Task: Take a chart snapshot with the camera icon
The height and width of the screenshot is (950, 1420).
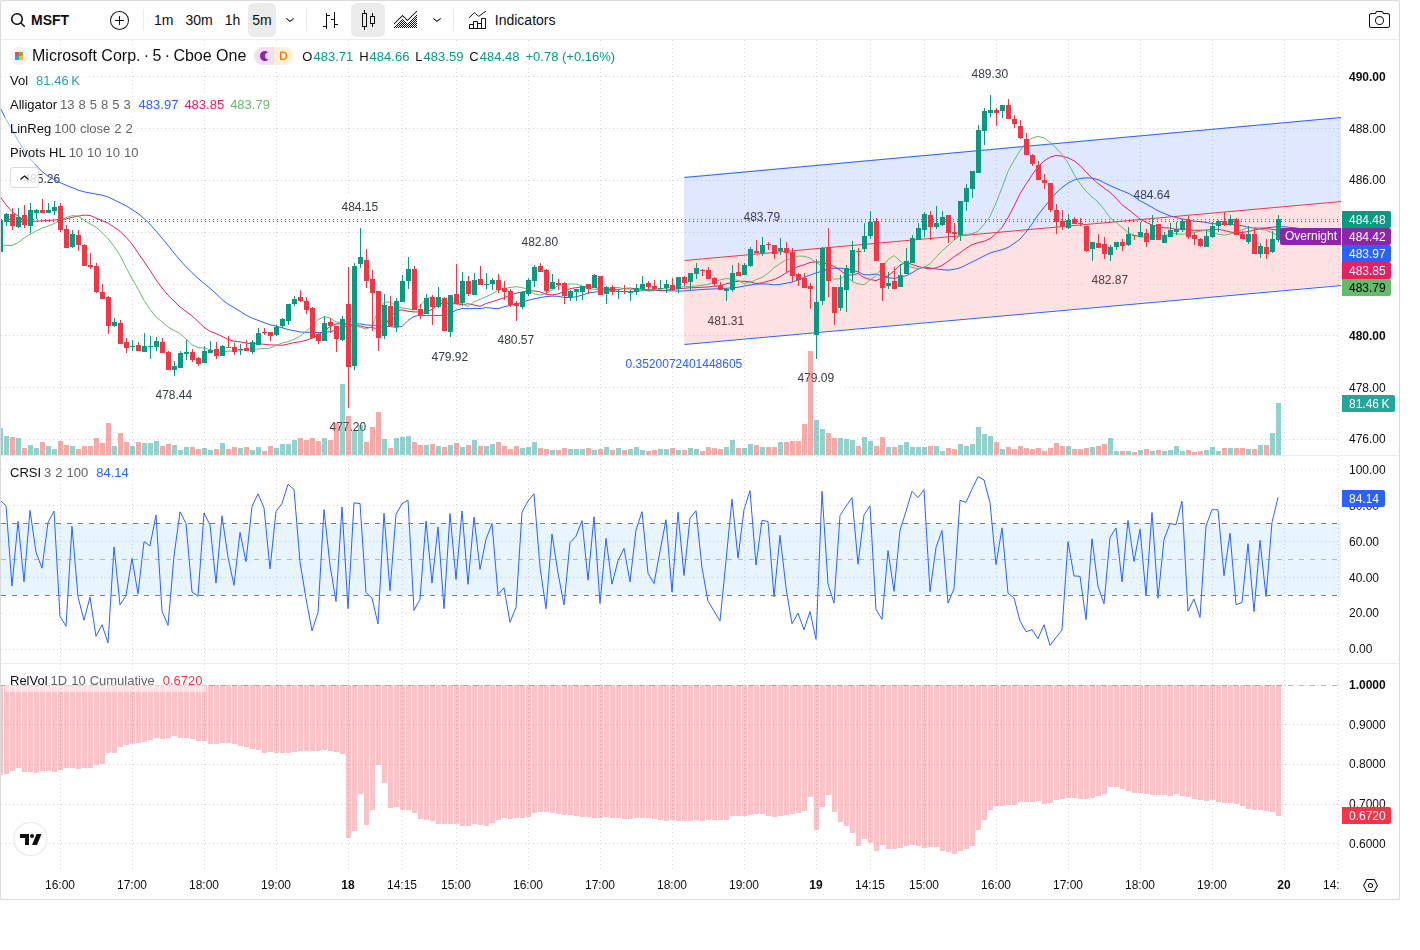Action: coord(1379,20)
